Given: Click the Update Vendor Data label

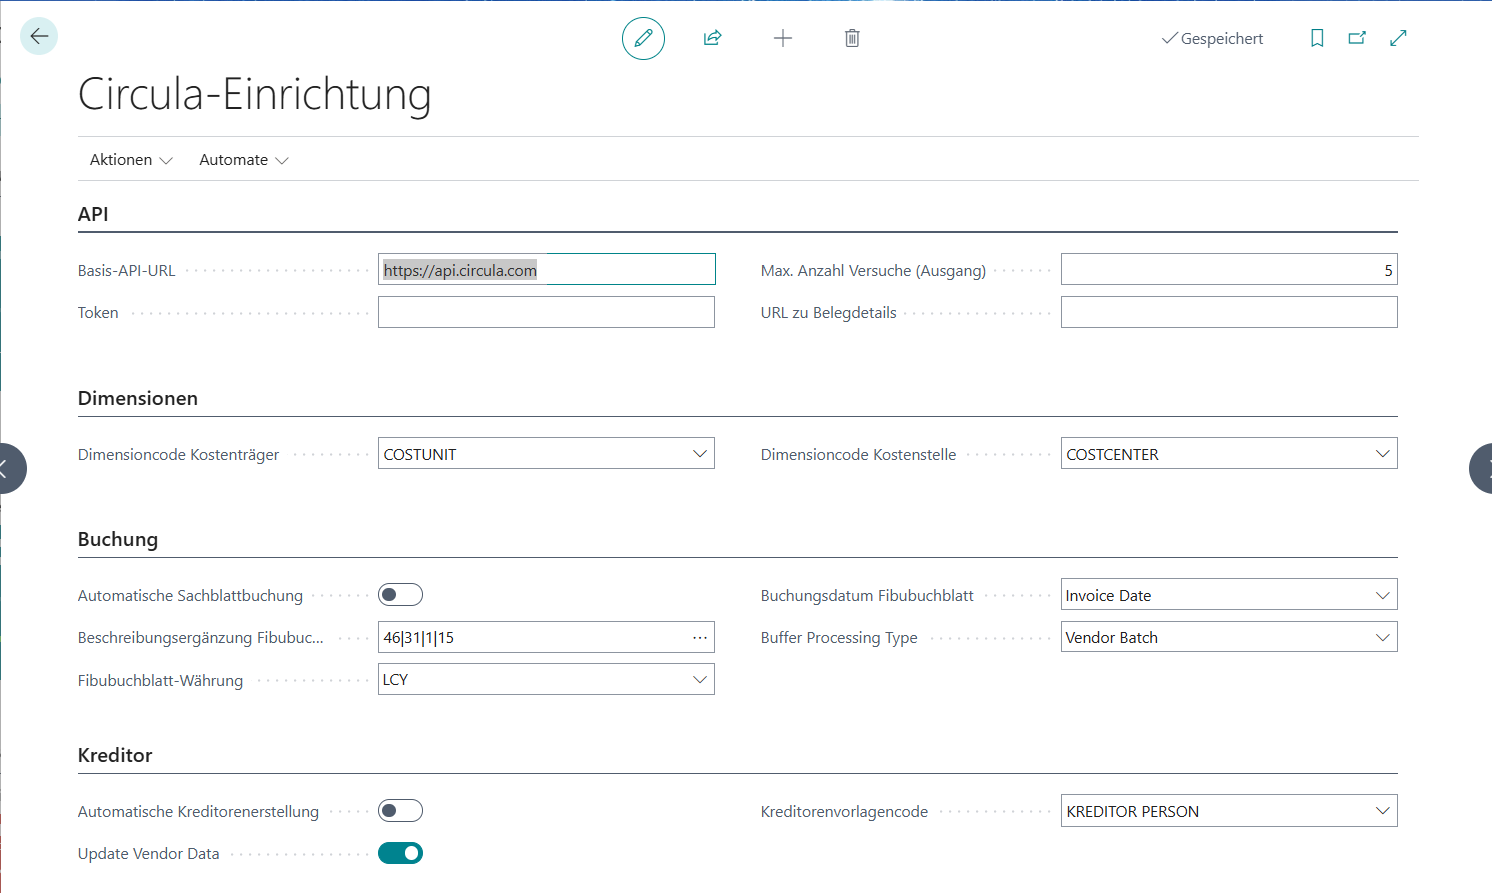Looking at the screenshot, I should click(149, 854).
